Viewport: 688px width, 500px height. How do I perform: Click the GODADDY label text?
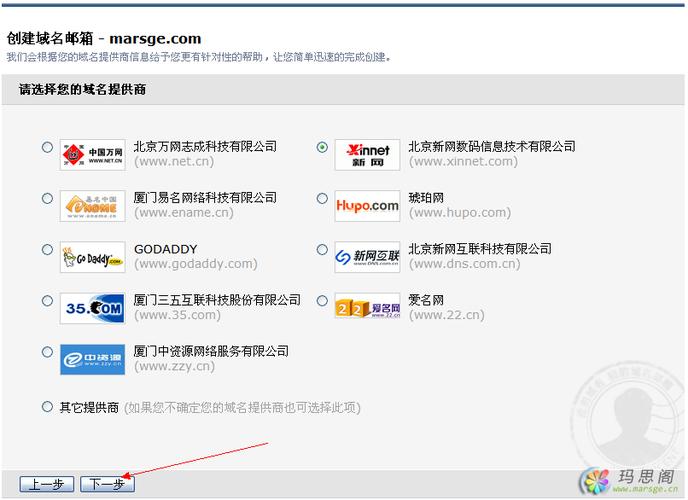[166, 249]
